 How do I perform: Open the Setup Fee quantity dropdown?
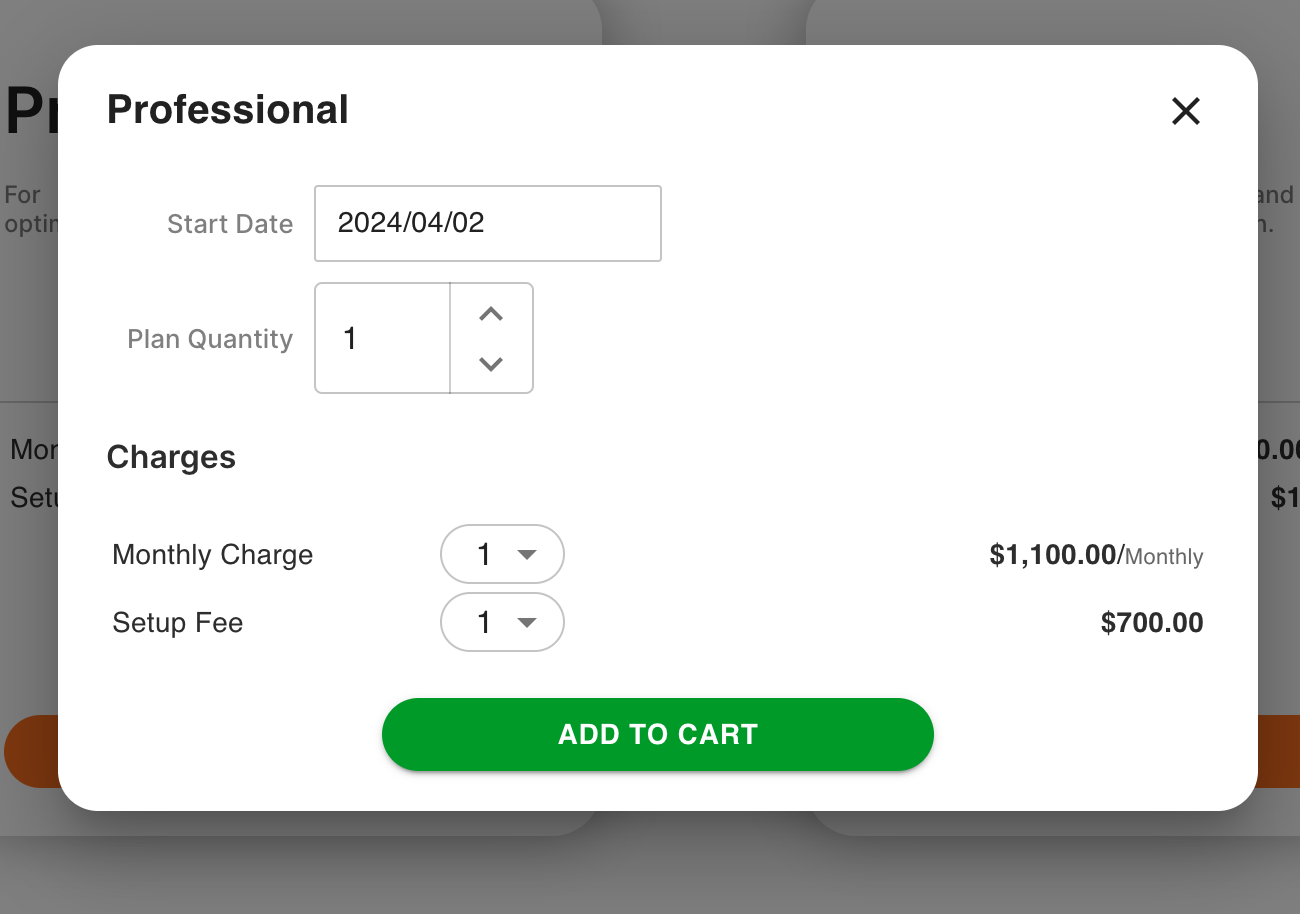click(x=502, y=622)
